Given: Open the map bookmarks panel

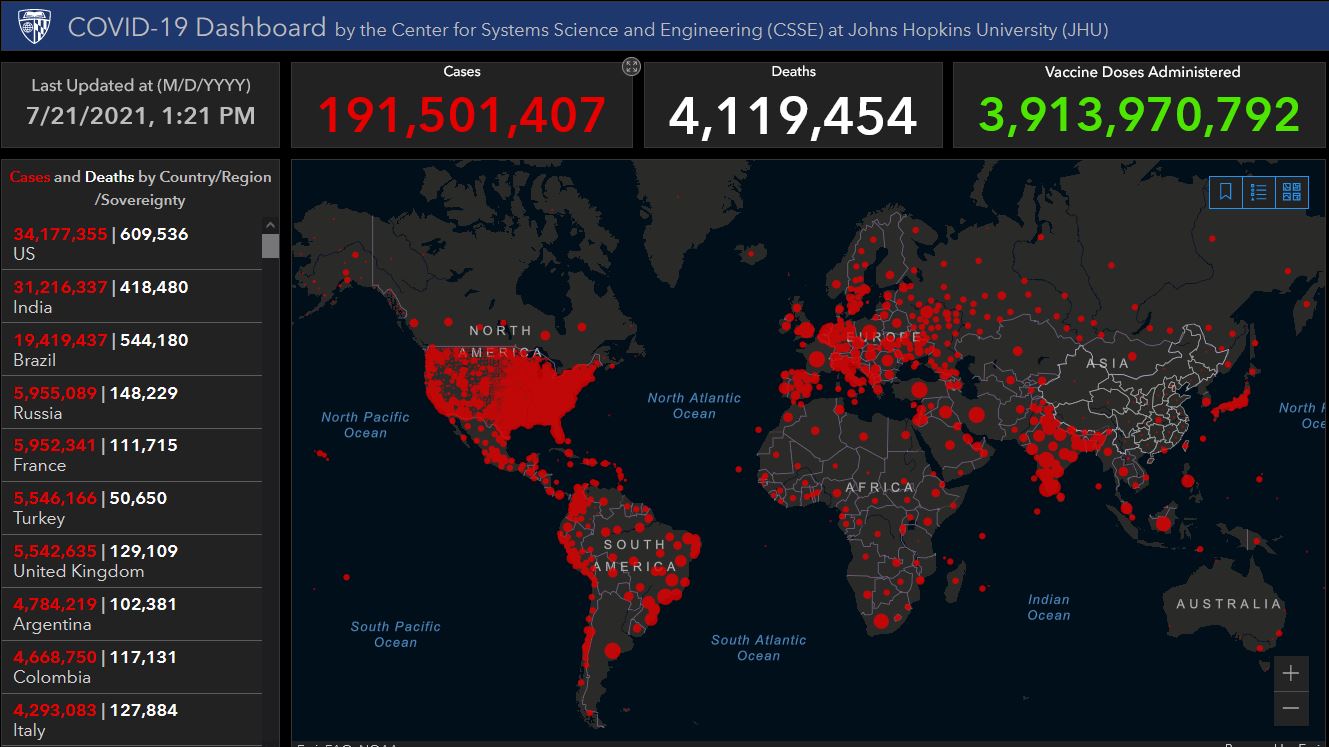Looking at the screenshot, I should (1225, 192).
